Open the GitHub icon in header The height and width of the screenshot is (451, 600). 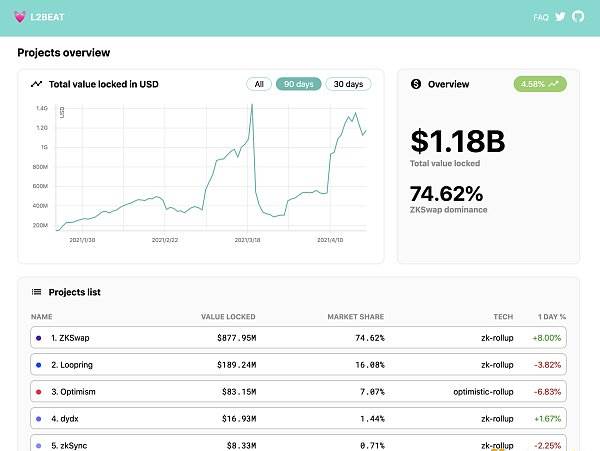[578, 16]
